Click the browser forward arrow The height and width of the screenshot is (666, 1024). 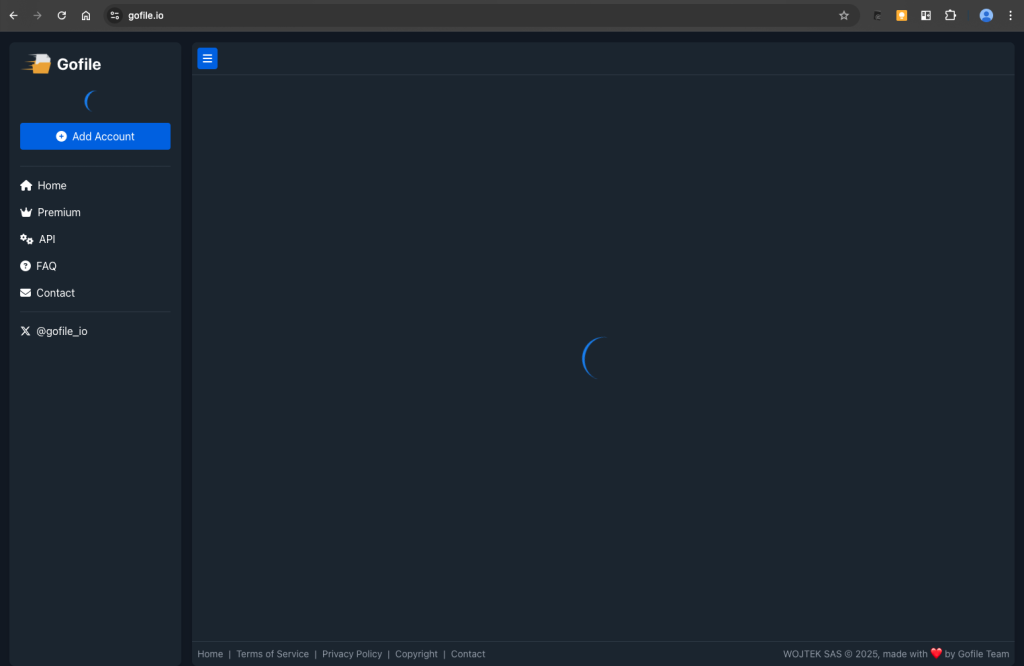pyautogui.click(x=37, y=16)
